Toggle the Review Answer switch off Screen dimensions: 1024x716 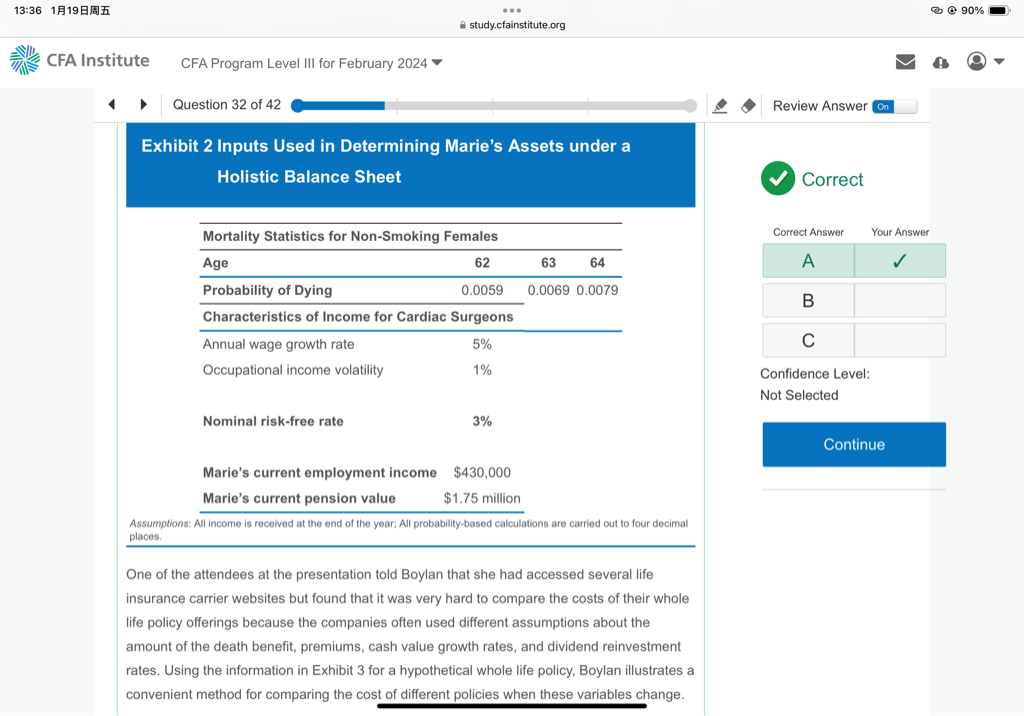(893, 106)
